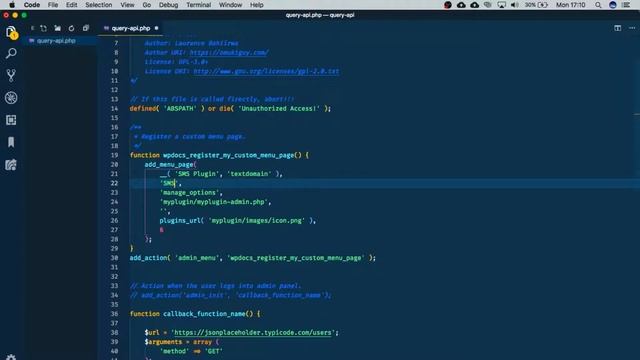
Task: Split the editor to the right
Action: (618, 28)
